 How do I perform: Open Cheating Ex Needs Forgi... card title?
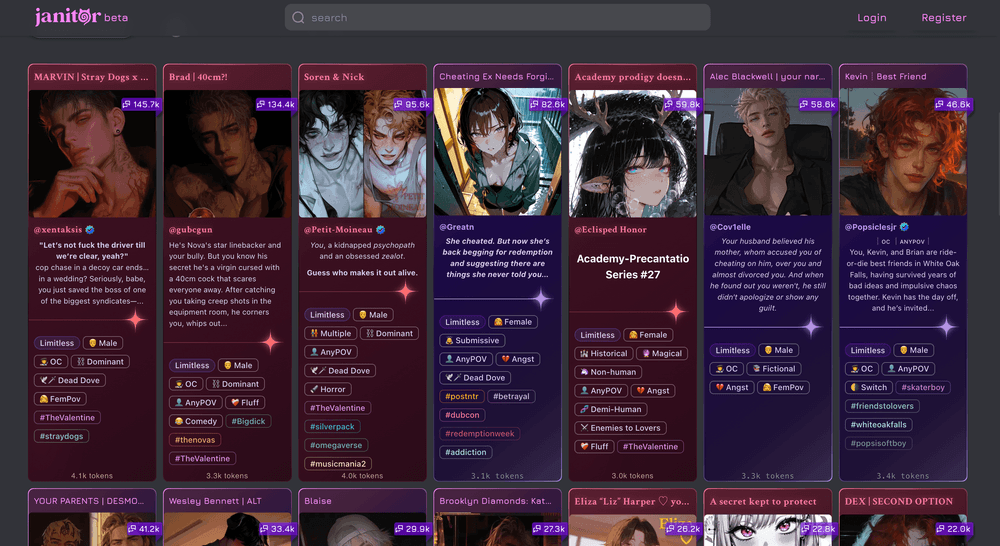tap(496, 77)
